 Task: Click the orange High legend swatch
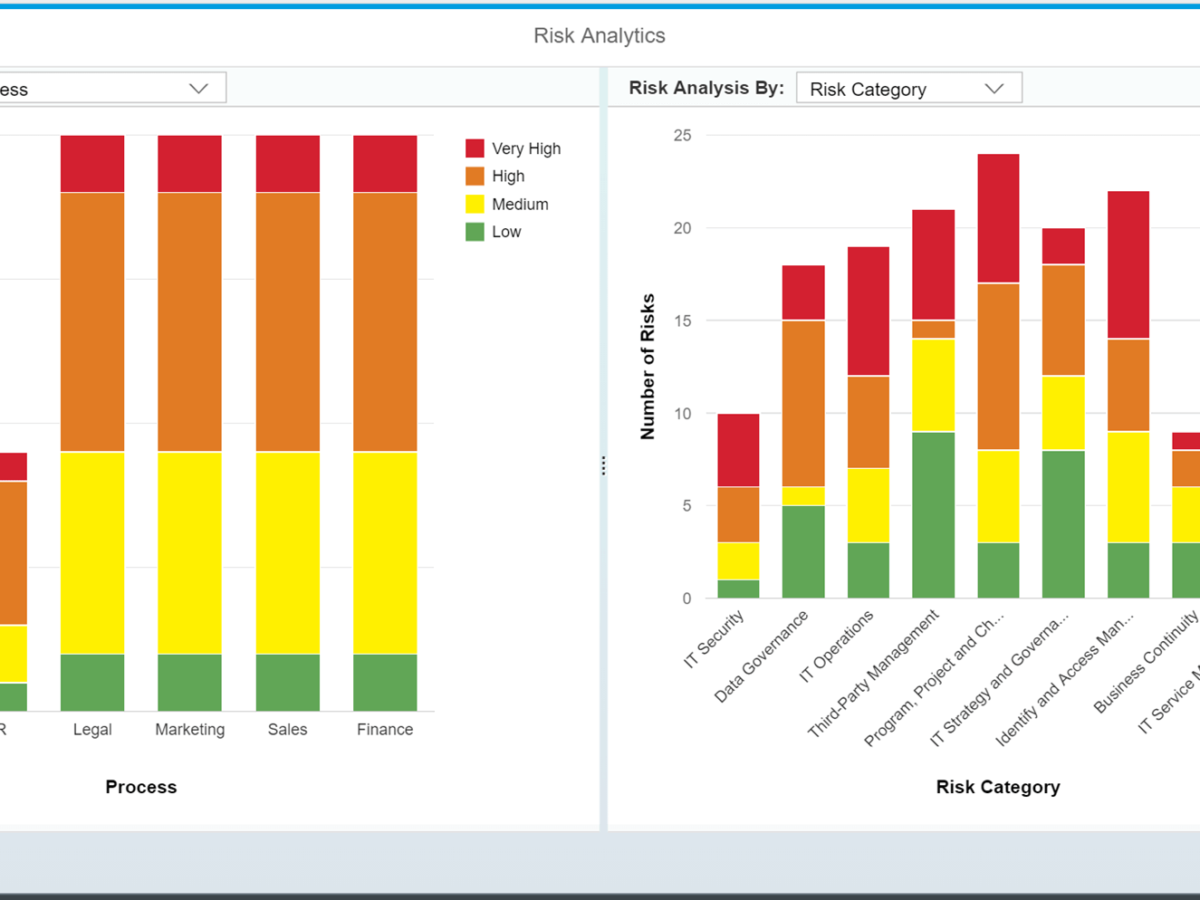[475, 176]
